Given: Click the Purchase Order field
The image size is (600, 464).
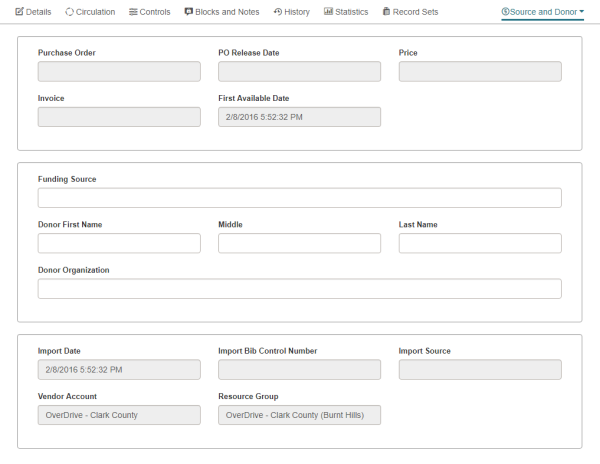Looking at the screenshot, I should (x=119, y=72).
